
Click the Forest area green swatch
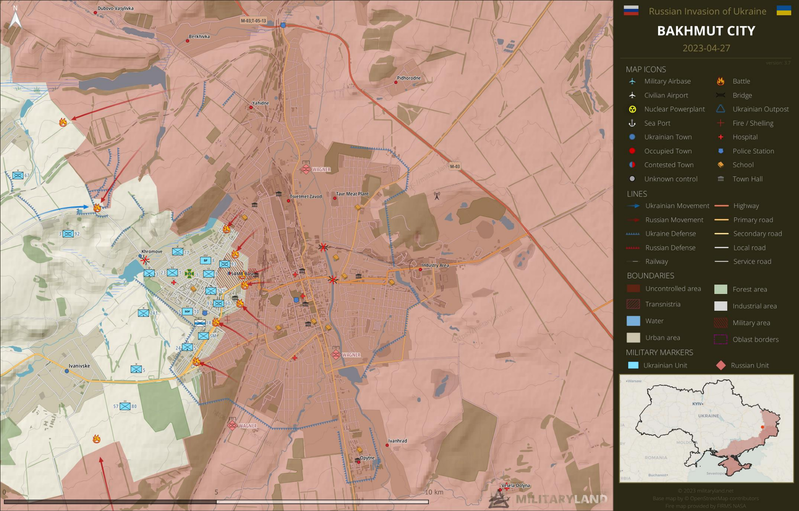(x=721, y=289)
